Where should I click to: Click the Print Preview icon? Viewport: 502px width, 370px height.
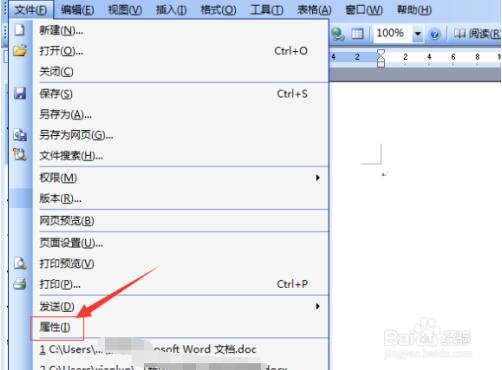click(20, 263)
